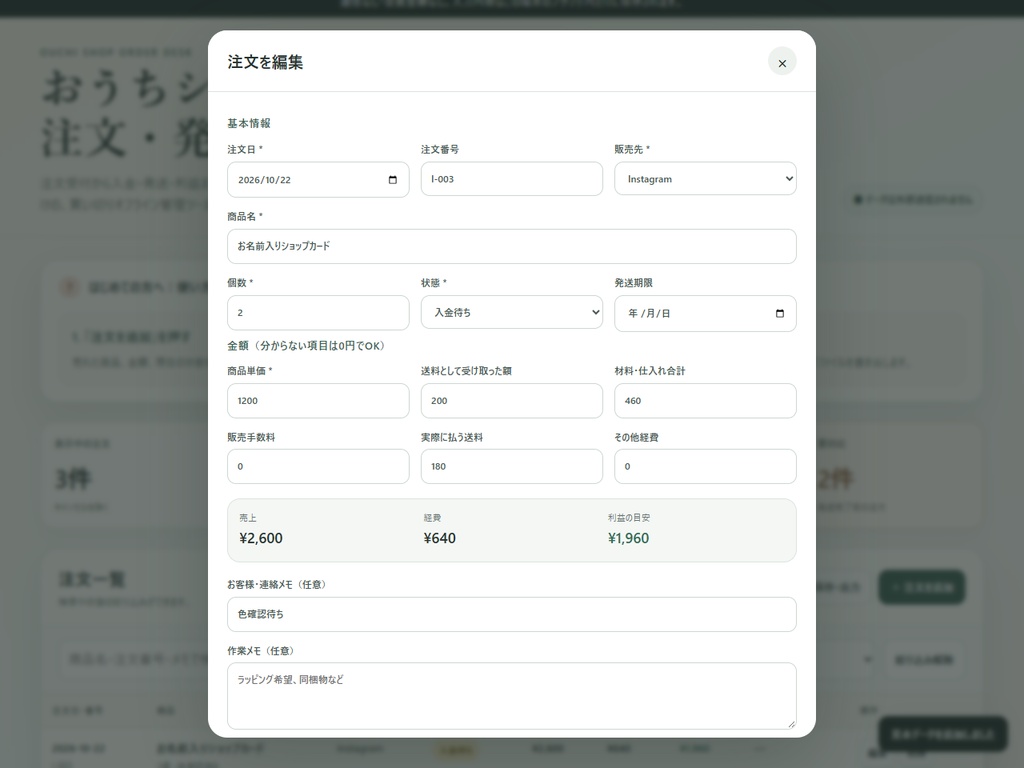Click the その他経費 field containing 0
The image size is (1024, 768).
[705, 466]
